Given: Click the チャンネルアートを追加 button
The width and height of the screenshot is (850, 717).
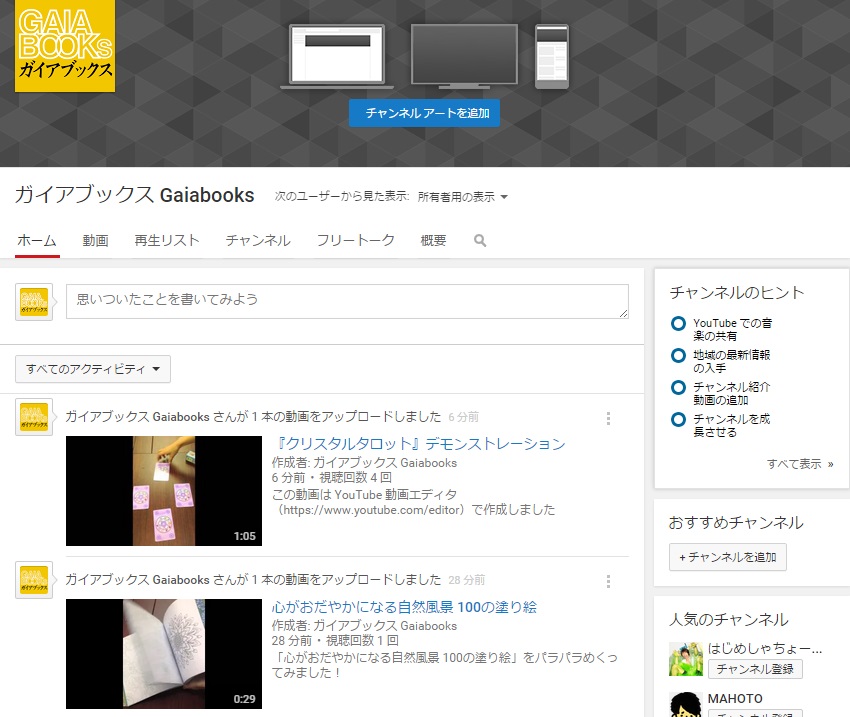Looking at the screenshot, I should click(424, 113).
